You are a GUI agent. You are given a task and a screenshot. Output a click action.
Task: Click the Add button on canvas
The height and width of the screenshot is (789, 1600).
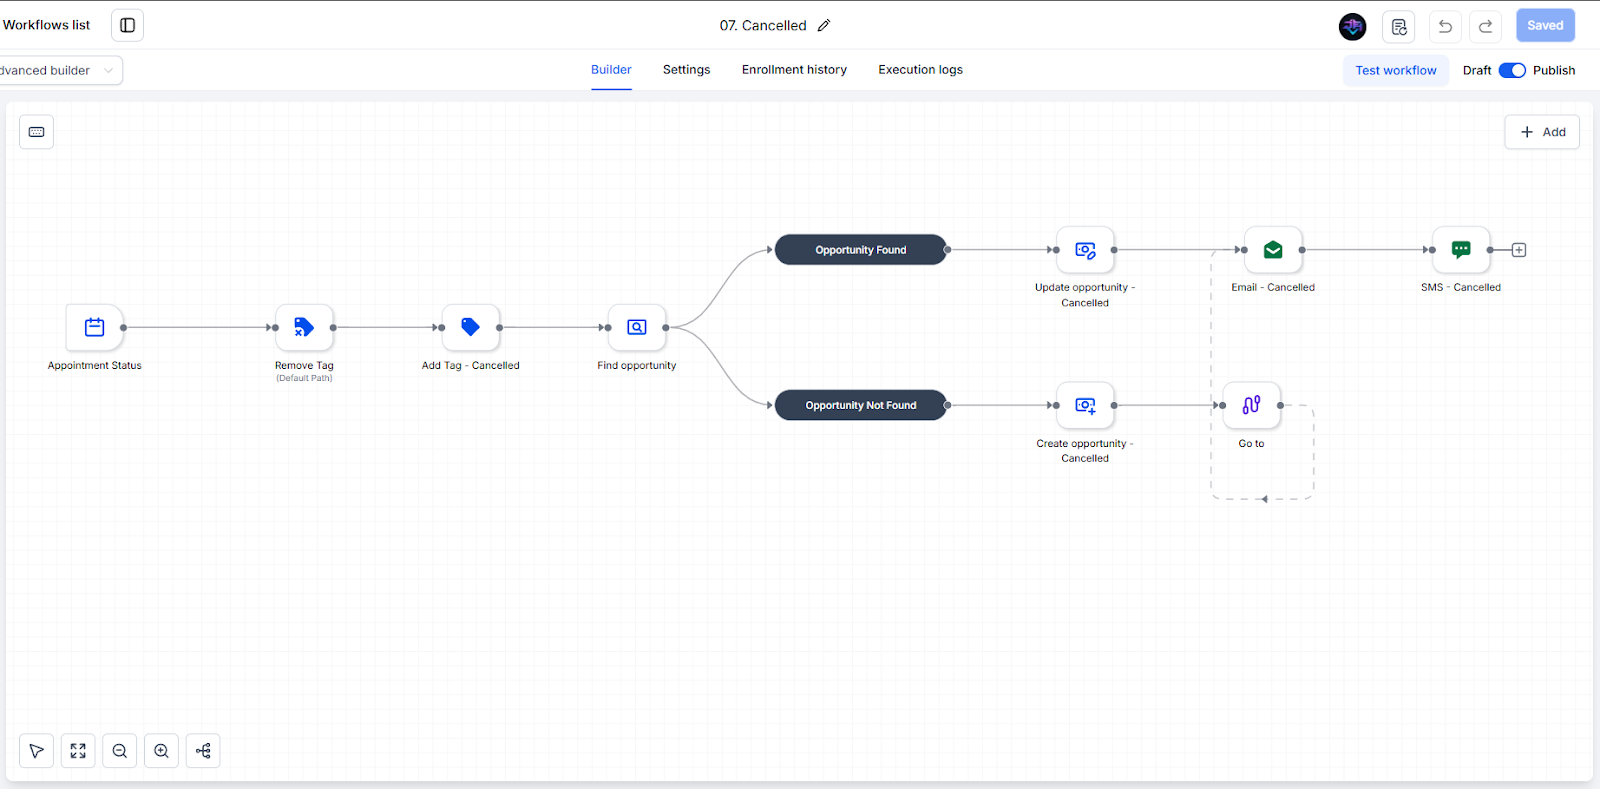click(1542, 132)
